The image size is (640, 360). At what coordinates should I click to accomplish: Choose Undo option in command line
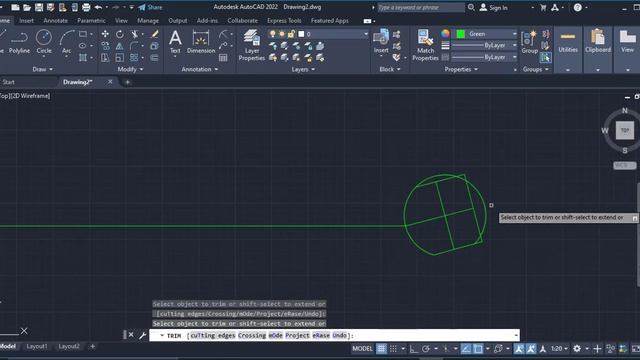coord(340,336)
